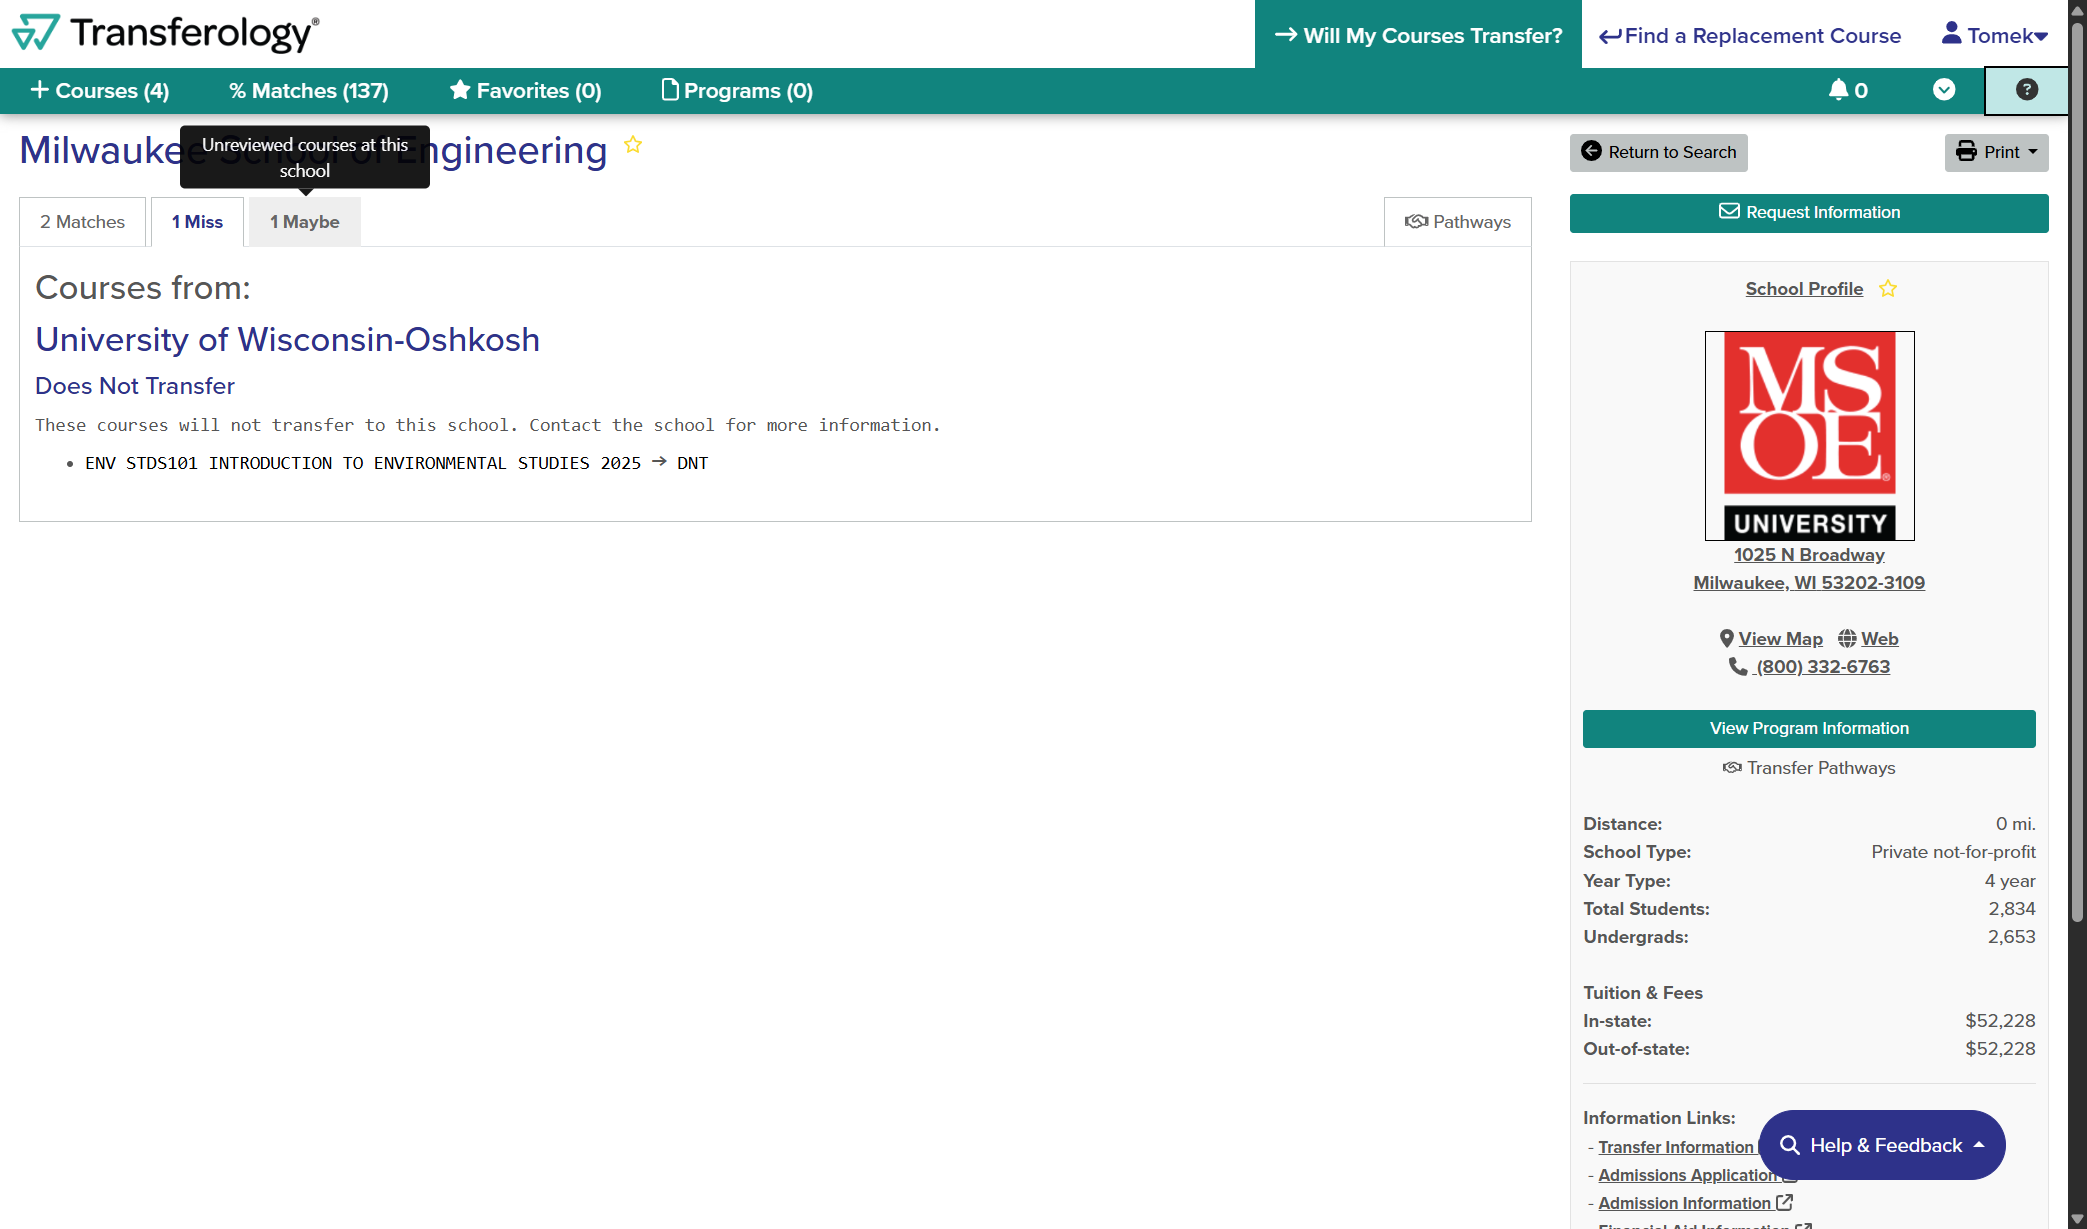The height and width of the screenshot is (1229, 2087).
Task: Select Will My Courses Transfer? tab
Action: point(1418,35)
